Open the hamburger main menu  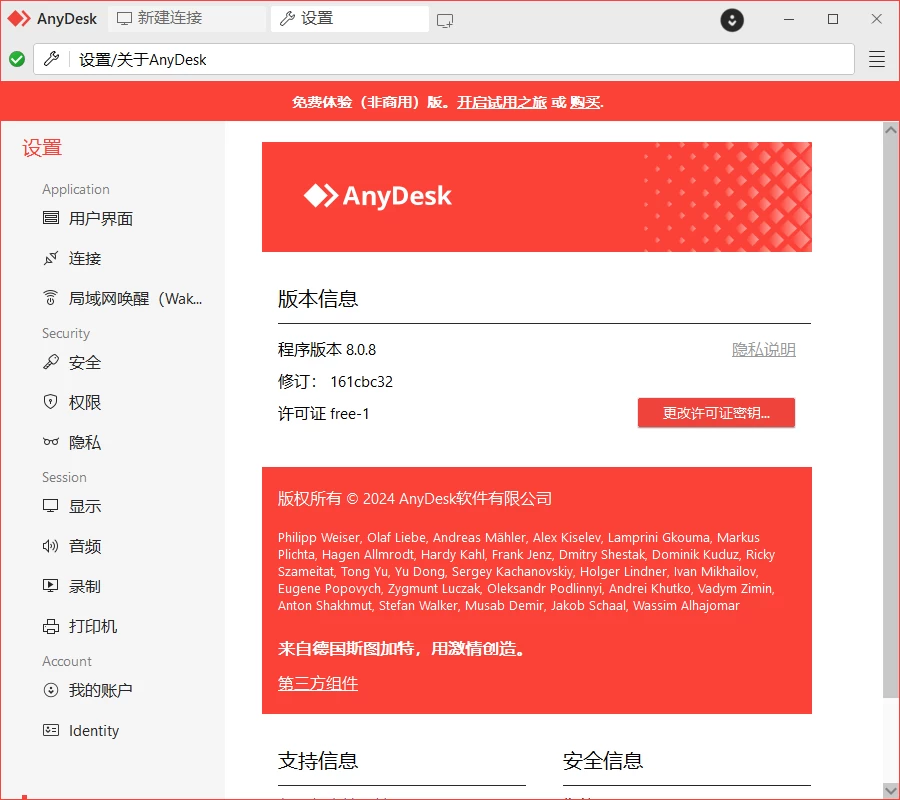(x=876, y=59)
